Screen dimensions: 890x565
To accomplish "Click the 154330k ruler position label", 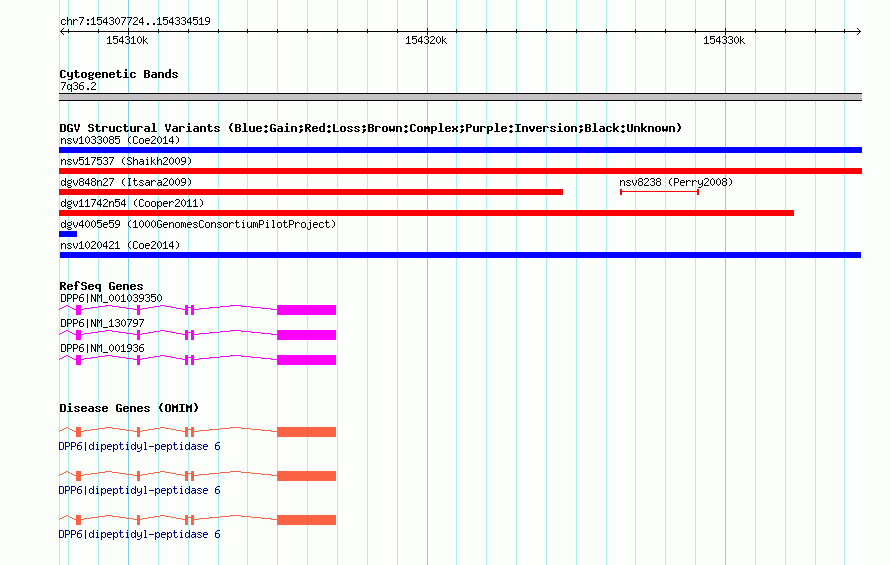I will tap(724, 40).
